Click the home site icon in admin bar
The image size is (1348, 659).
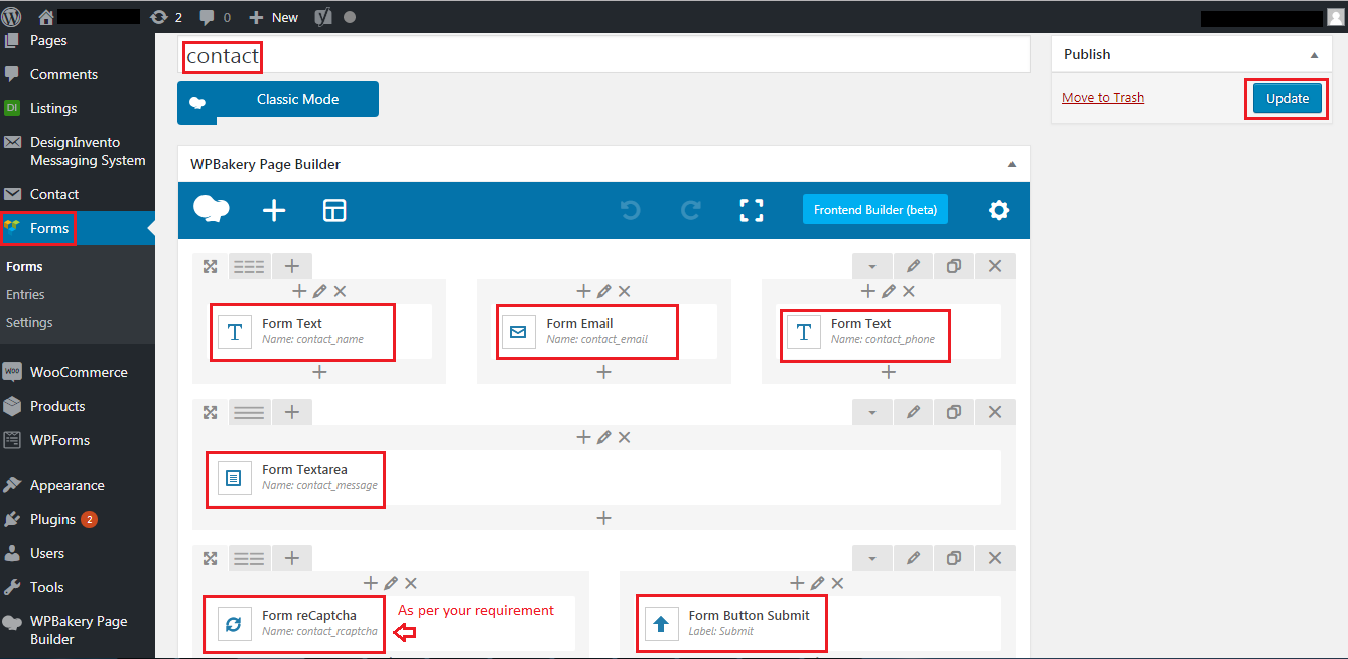(46, 17)
